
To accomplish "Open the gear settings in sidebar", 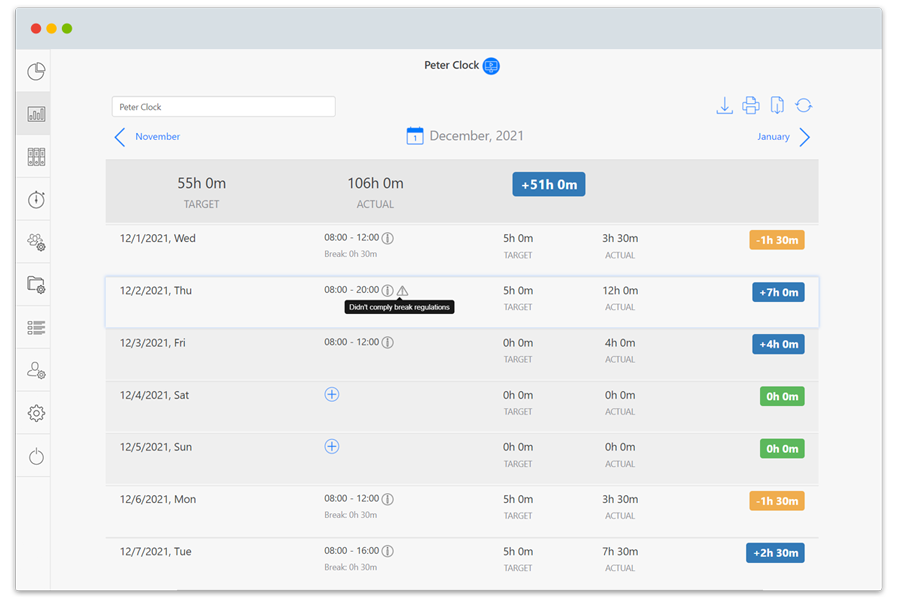I will (x=36, y=413).
